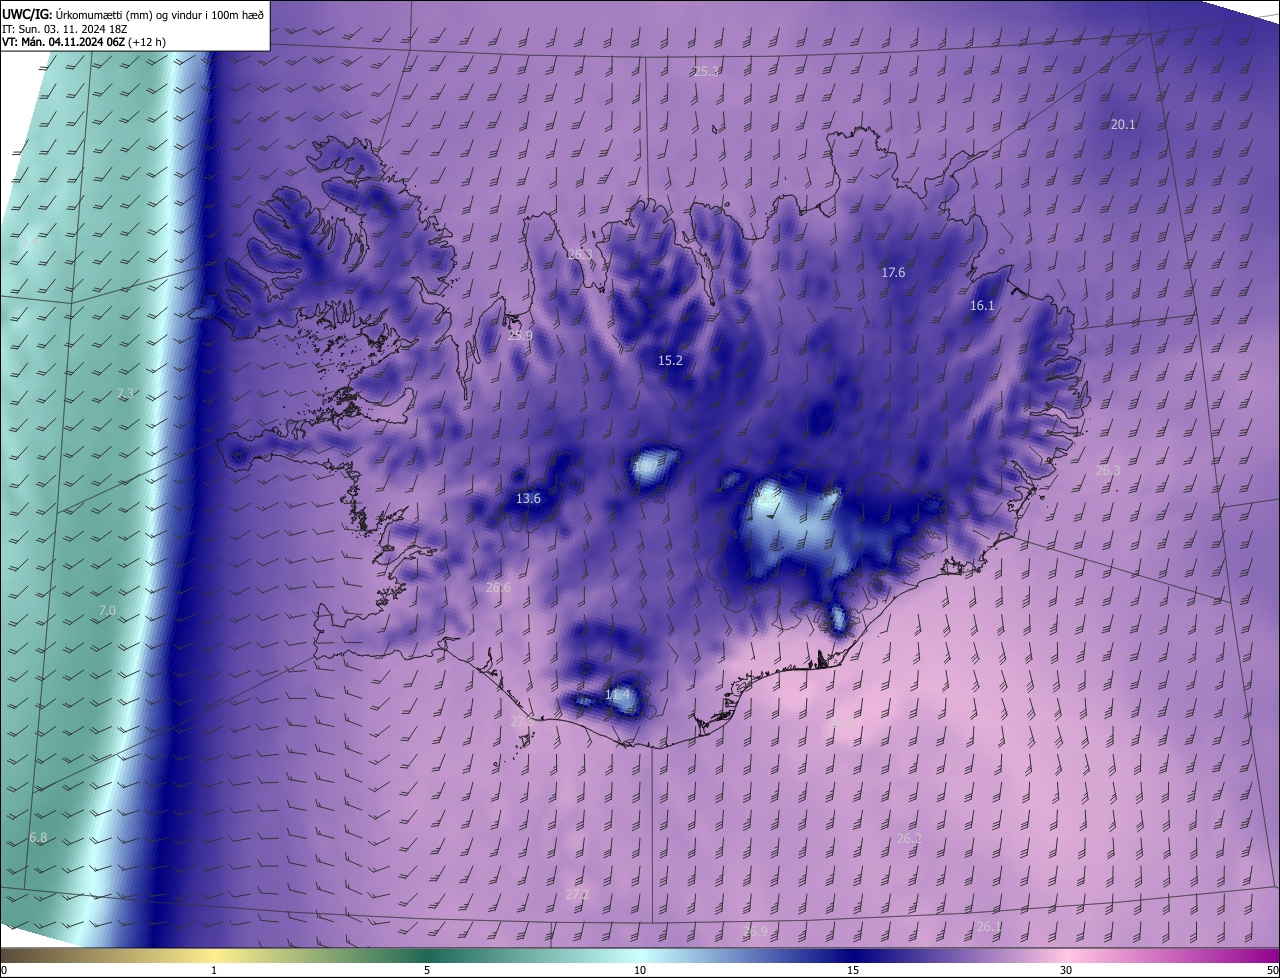Click the 20.1 value label
This screenshot has width=1280, height=978.
coord(1123,125)
